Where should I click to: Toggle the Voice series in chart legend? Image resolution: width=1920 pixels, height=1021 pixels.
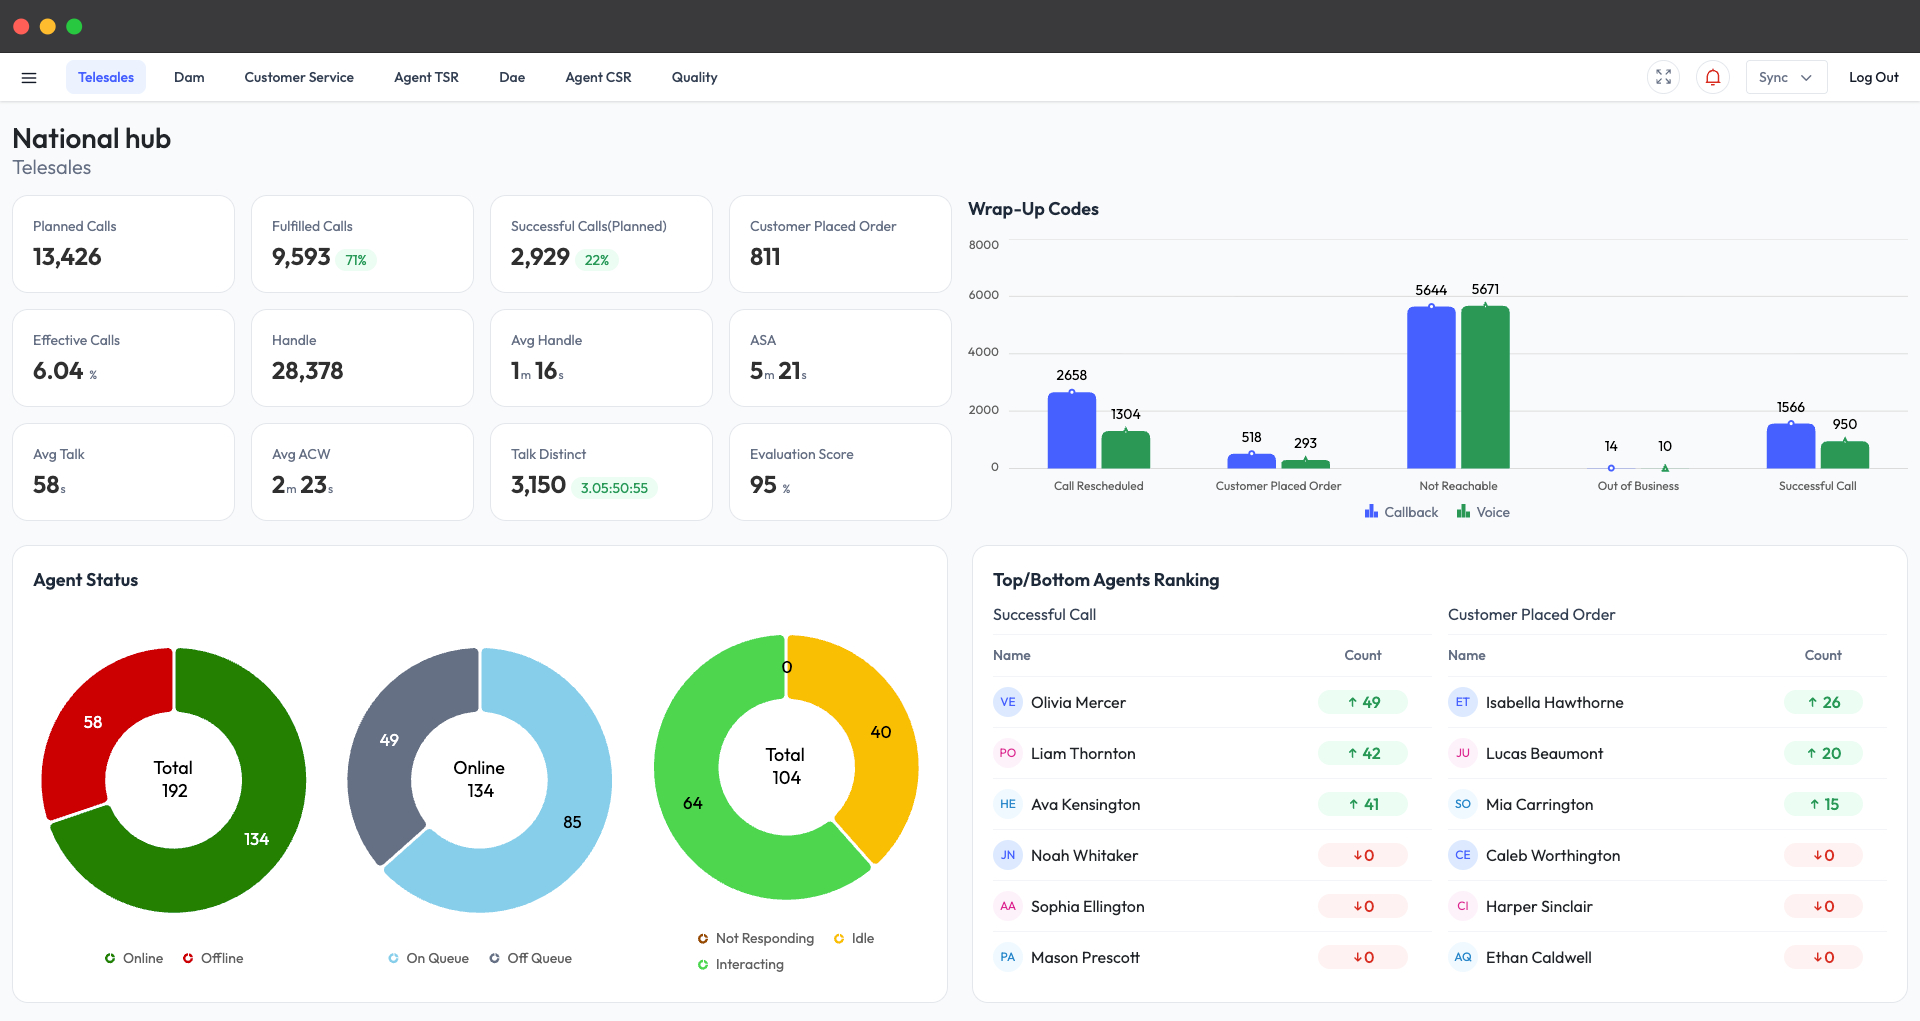pyautogui.click(x=1483, y=512)
